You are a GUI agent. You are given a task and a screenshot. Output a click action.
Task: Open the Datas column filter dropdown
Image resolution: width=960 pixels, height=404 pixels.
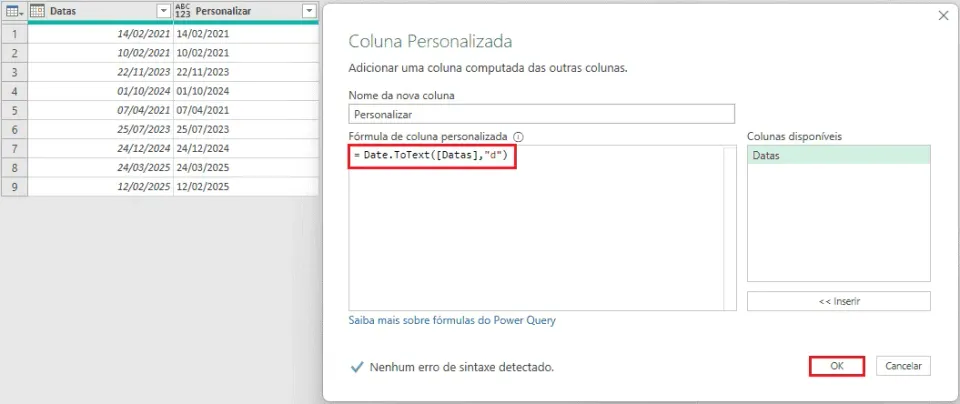(x=163, y=11)
